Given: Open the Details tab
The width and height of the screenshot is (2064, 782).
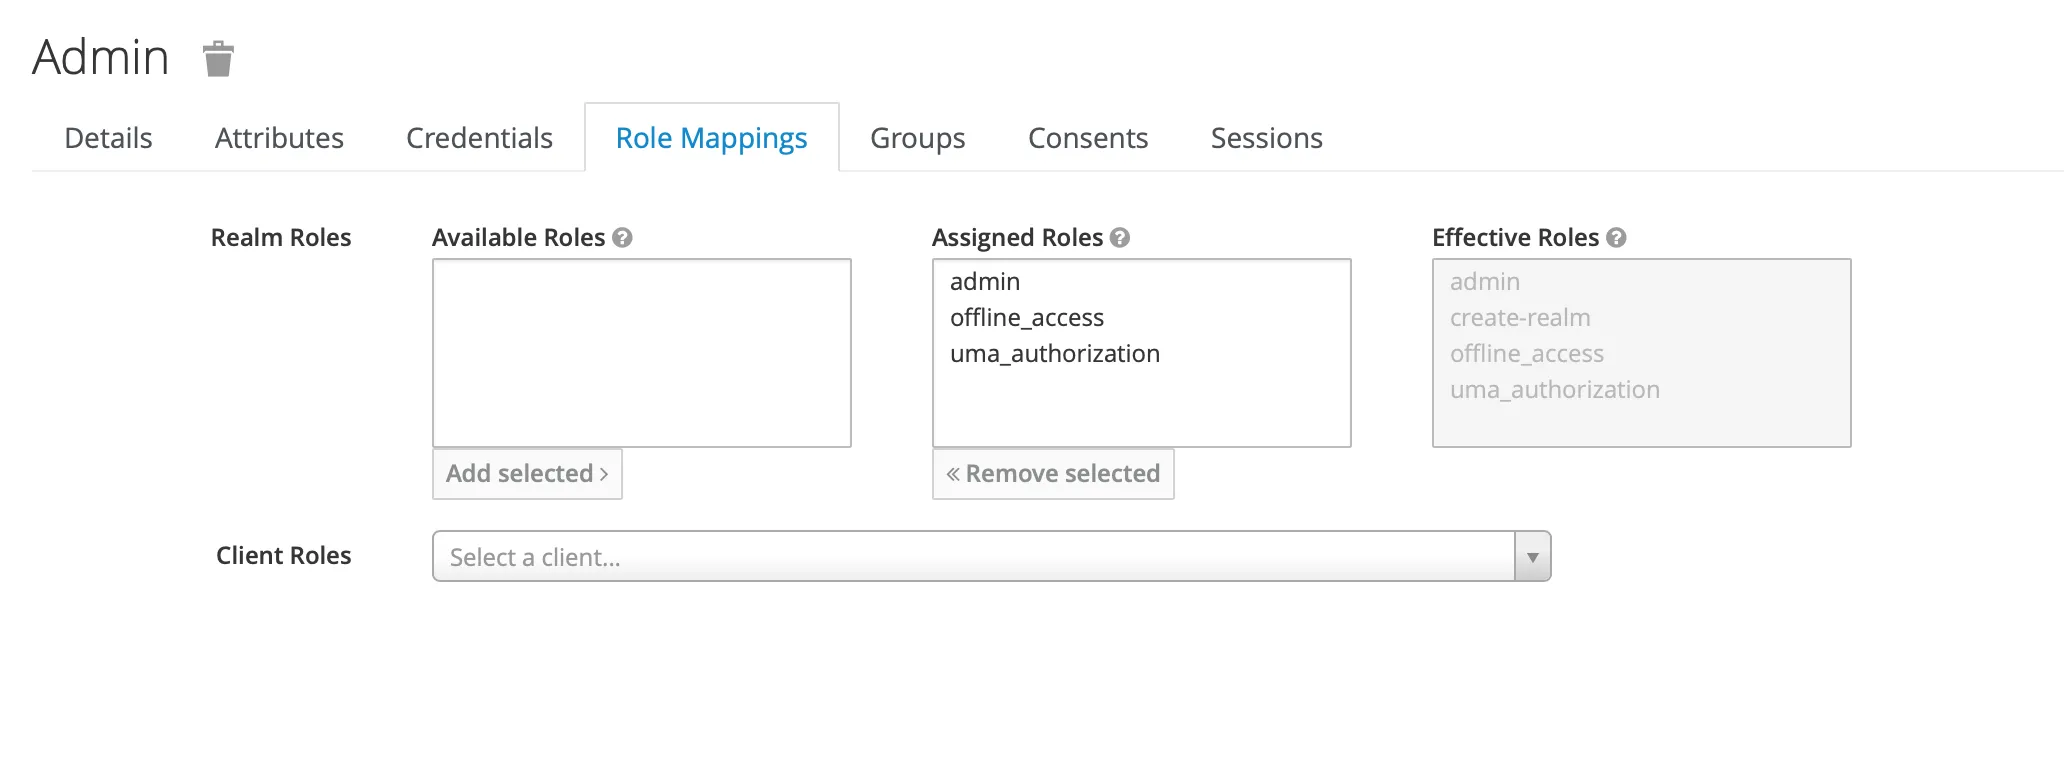Looking at the screenshot, I should tap(108, 138).
